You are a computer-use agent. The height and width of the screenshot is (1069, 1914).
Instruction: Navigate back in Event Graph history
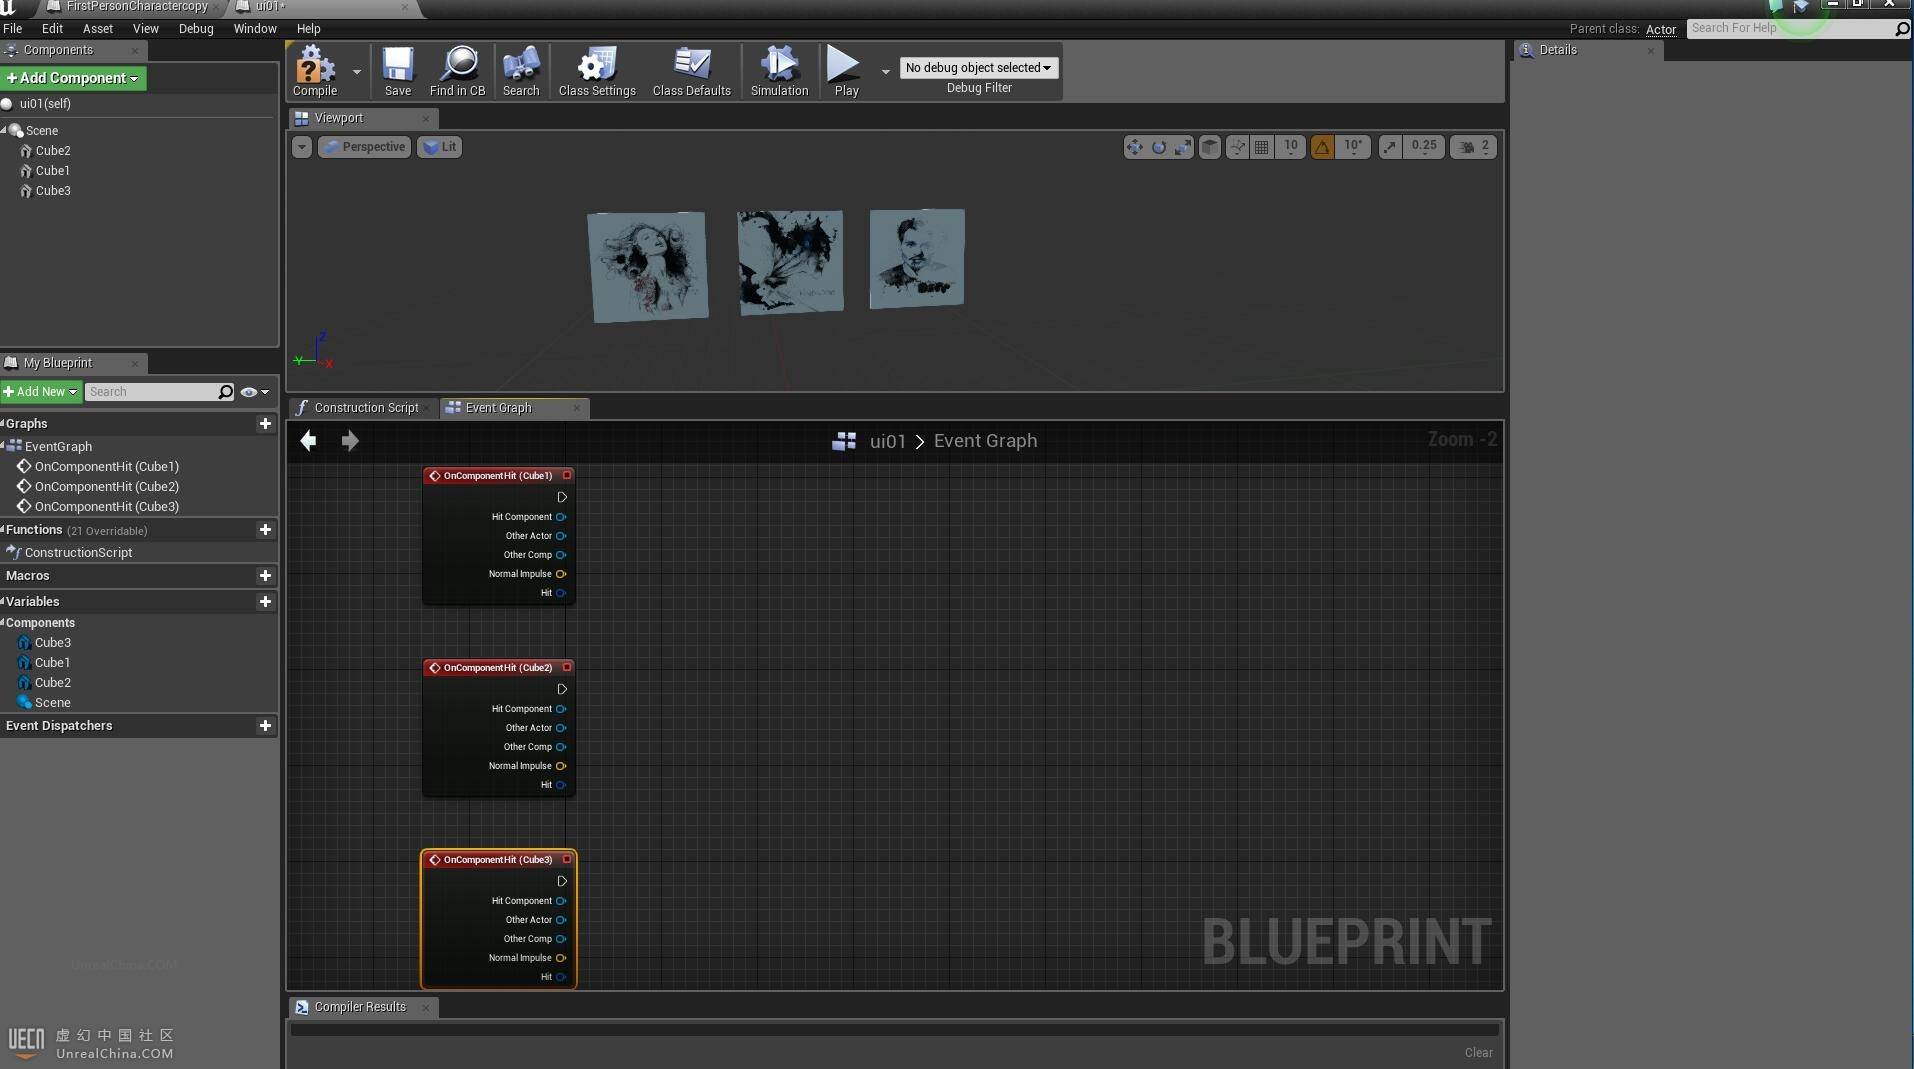(309, 441)
